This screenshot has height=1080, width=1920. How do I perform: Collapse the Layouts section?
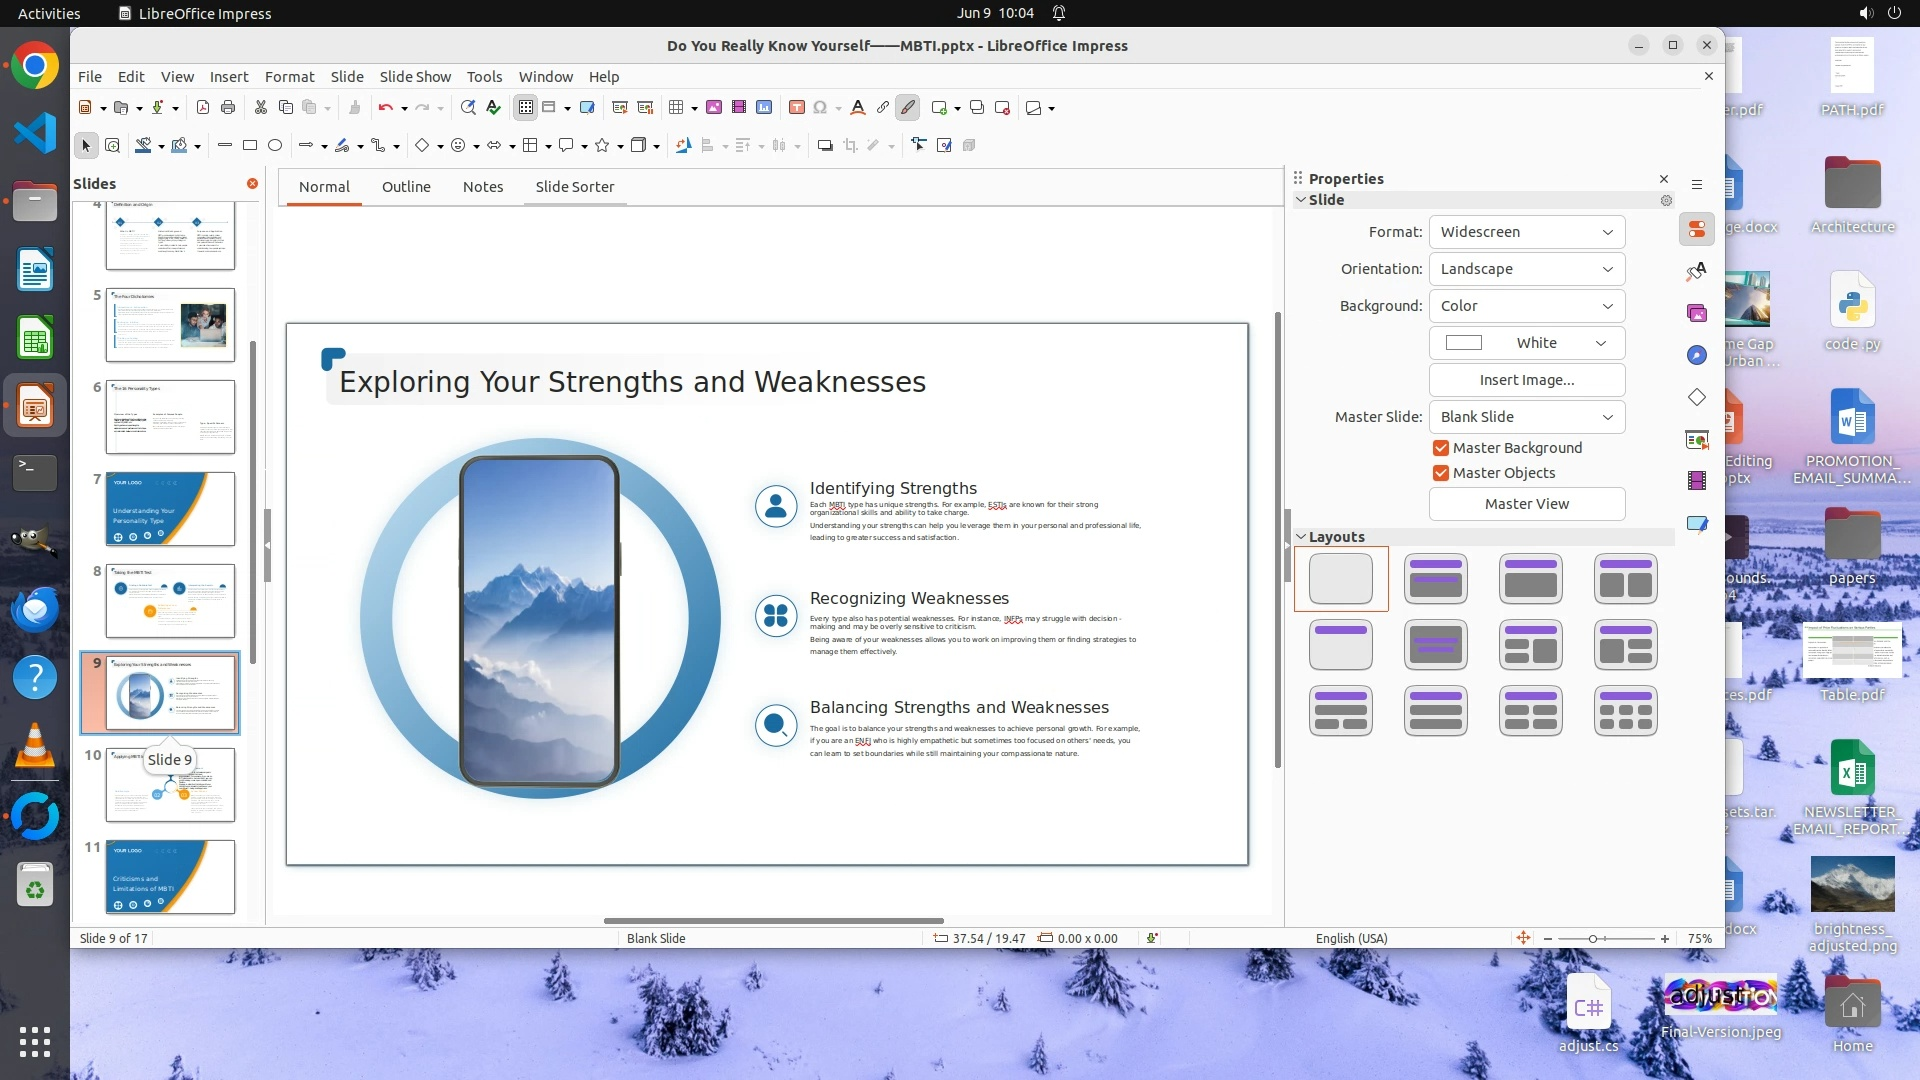tap(1301, 537)
